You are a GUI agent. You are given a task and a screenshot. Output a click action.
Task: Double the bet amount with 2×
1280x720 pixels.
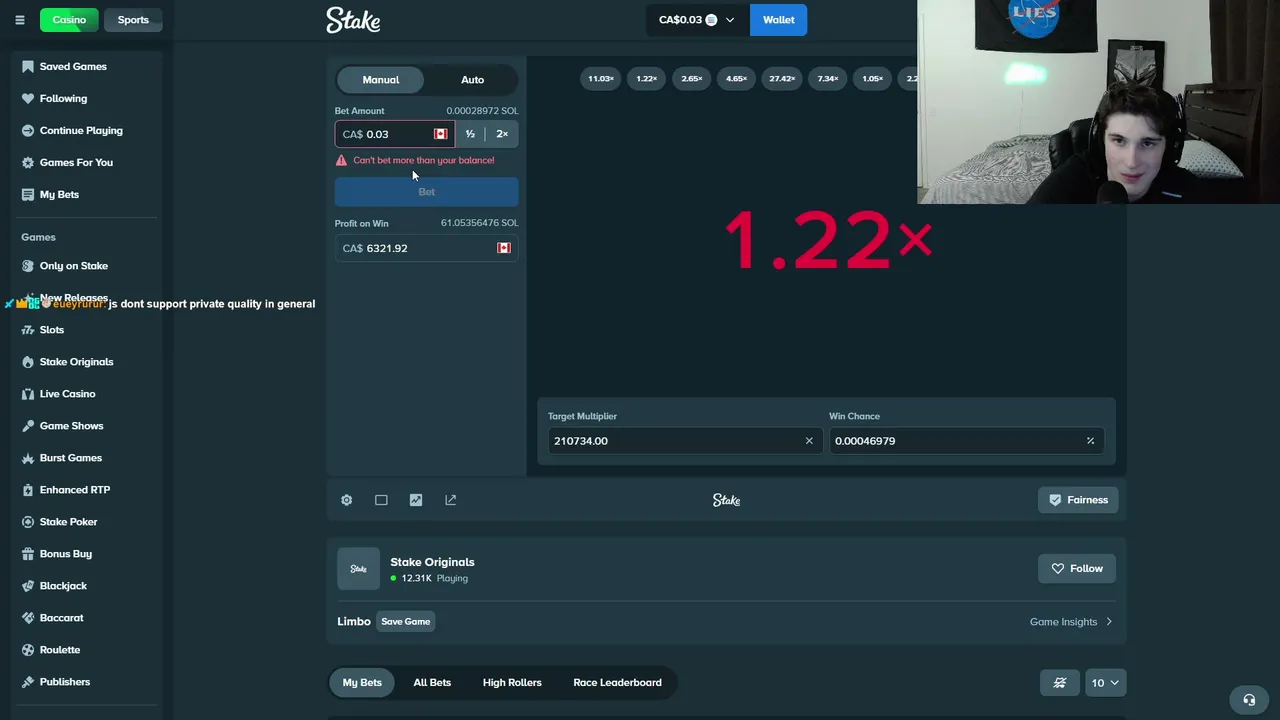(502, 134)
